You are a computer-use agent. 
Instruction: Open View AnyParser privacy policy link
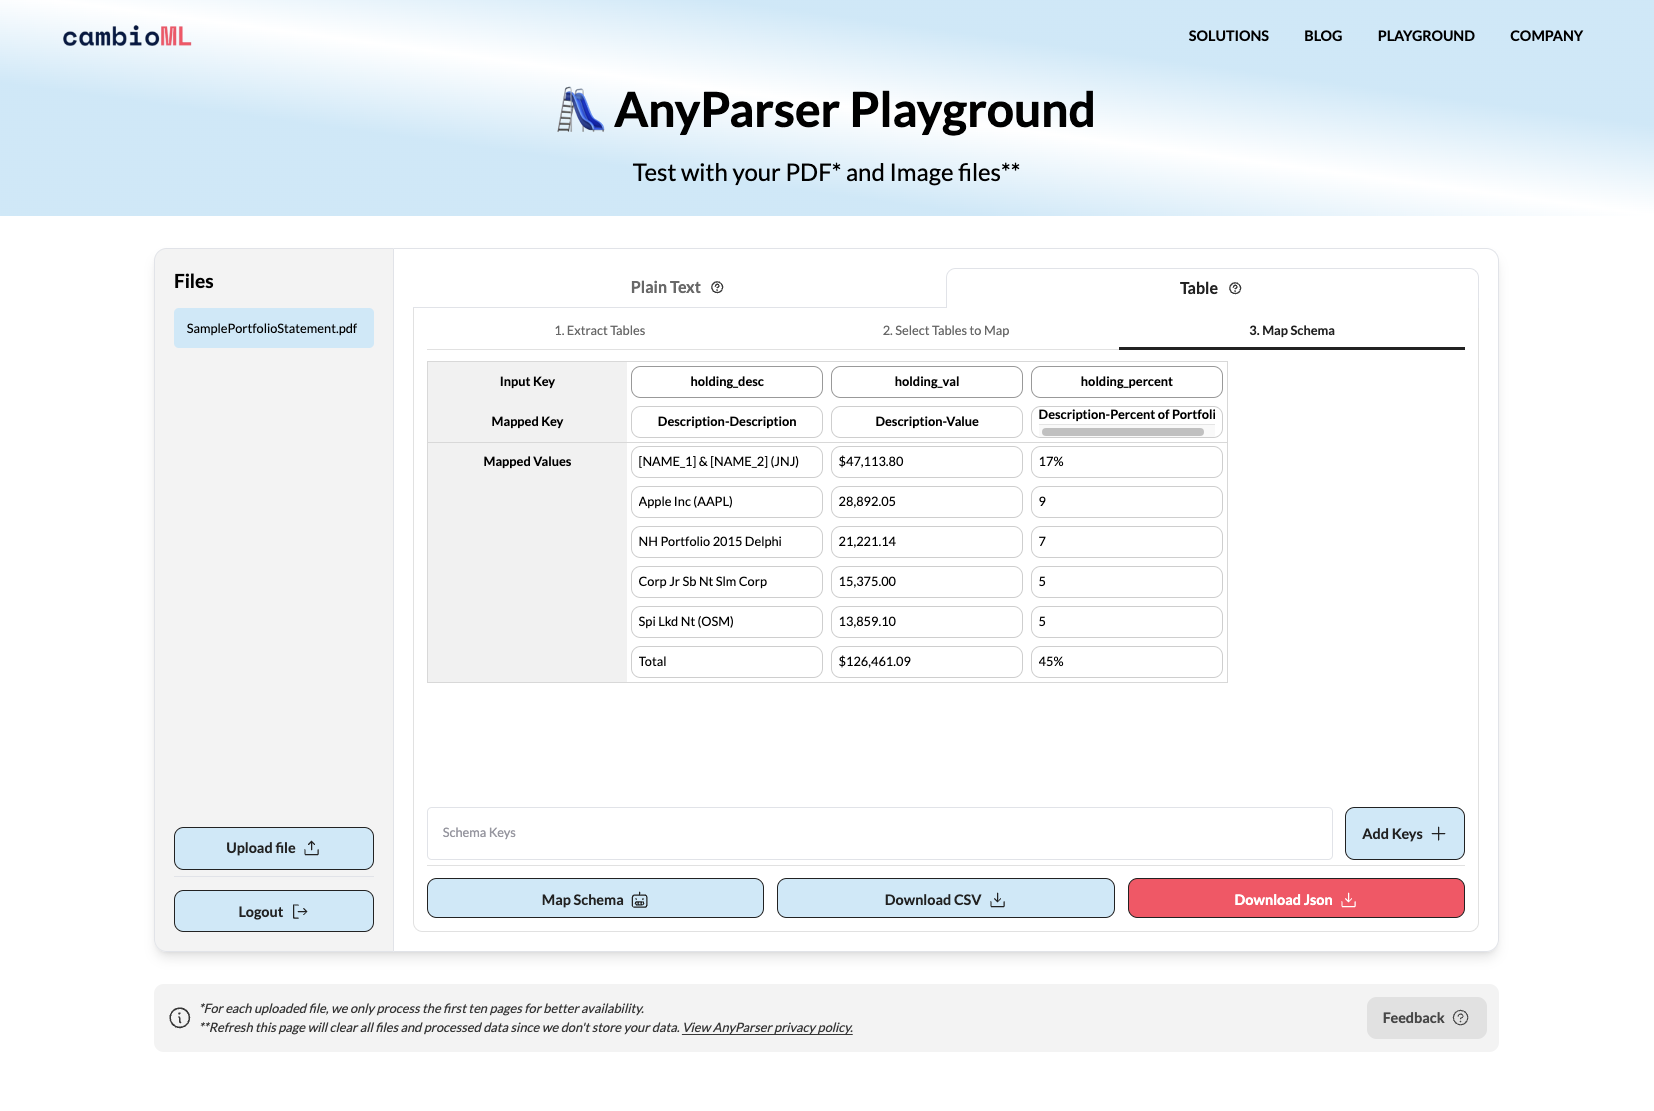click(768, 1028)
